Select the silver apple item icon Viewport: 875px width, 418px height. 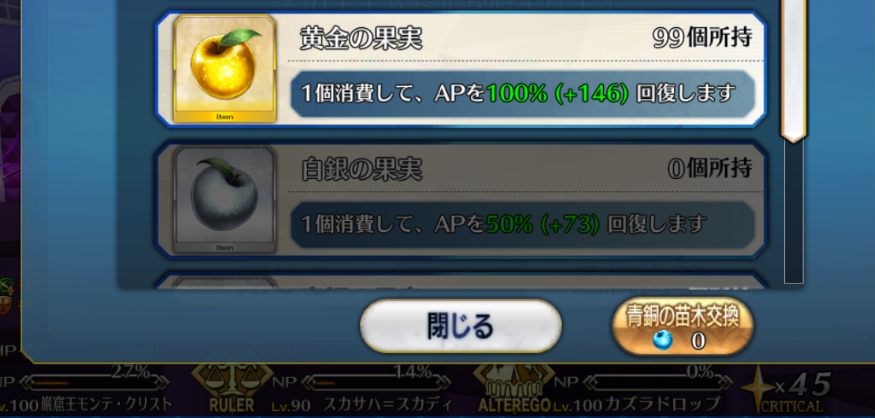click(225, 199)
